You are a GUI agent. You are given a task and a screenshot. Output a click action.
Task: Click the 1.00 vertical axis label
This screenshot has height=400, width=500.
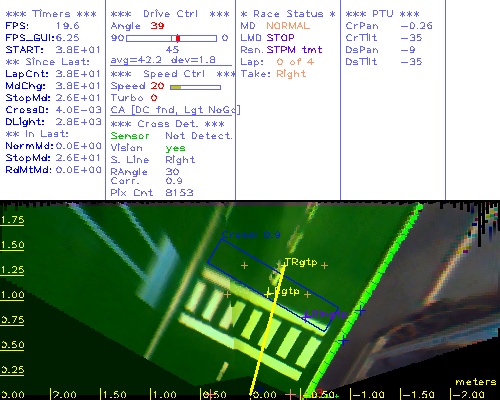[12, 295]
